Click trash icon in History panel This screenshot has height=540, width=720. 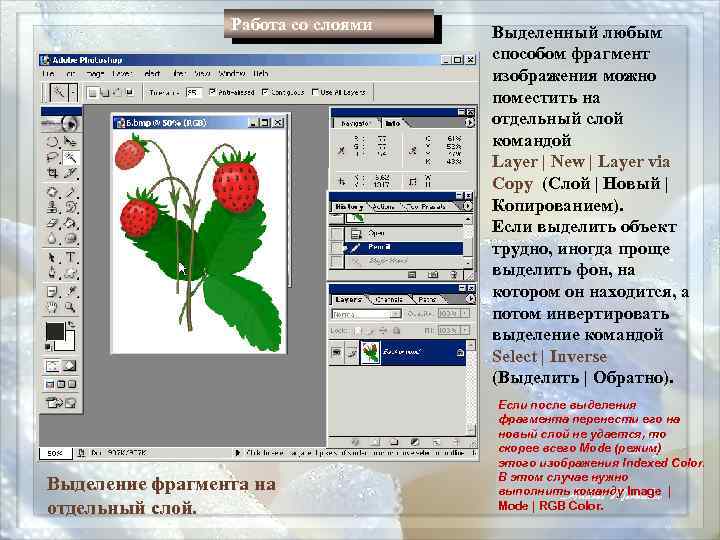(x=454, y=275)
